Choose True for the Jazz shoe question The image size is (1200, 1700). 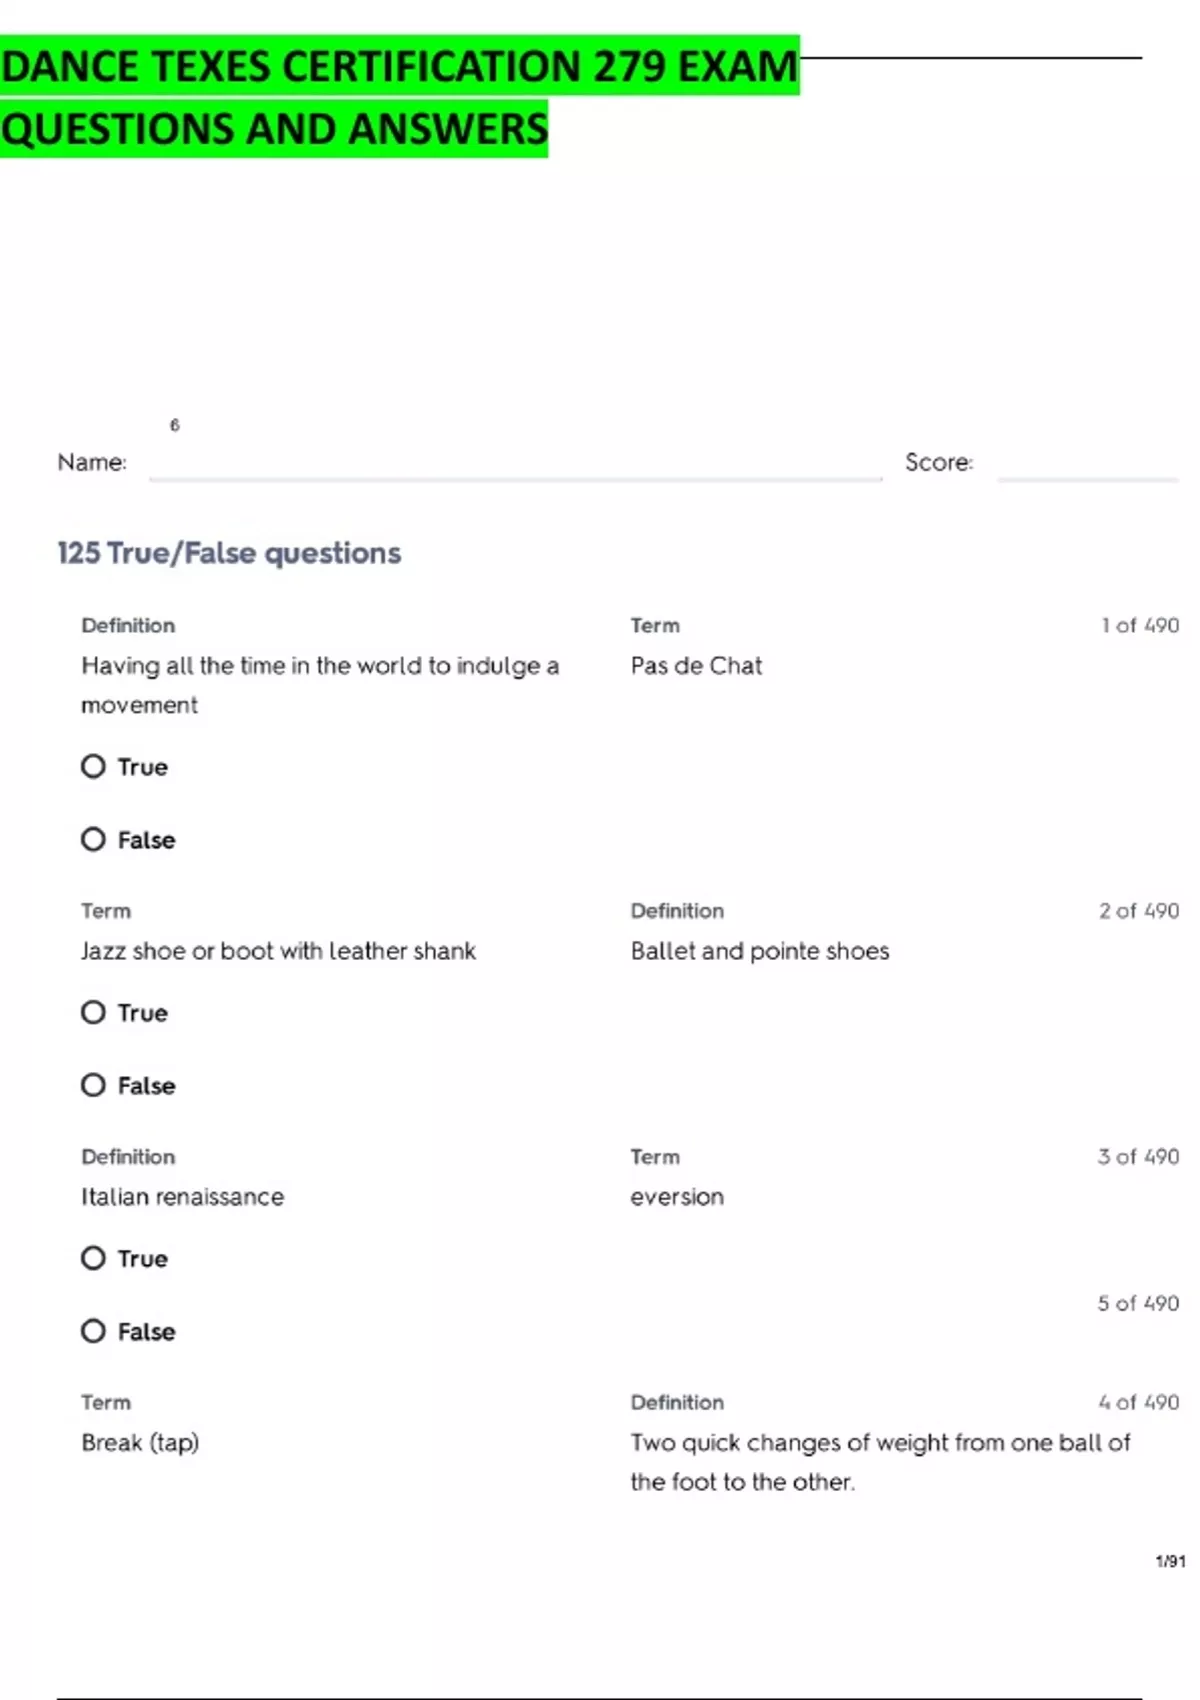pyautogui.click(x=93, y=1013)
